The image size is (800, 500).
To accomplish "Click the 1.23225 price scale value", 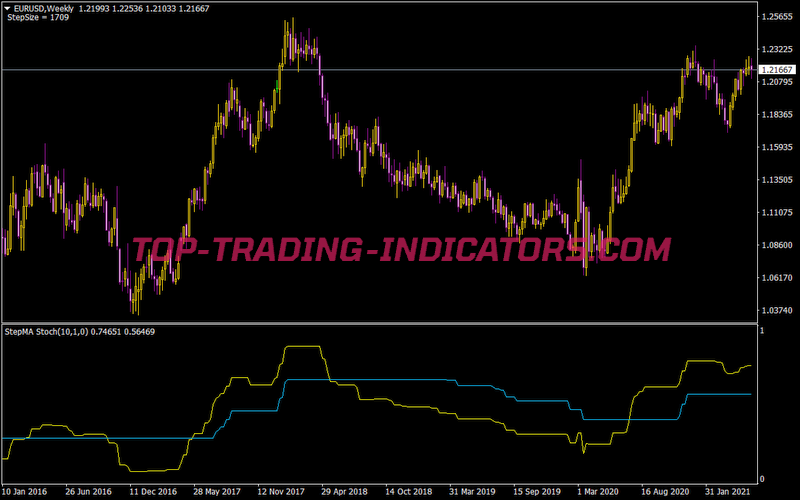I will (x=777, y=49).
